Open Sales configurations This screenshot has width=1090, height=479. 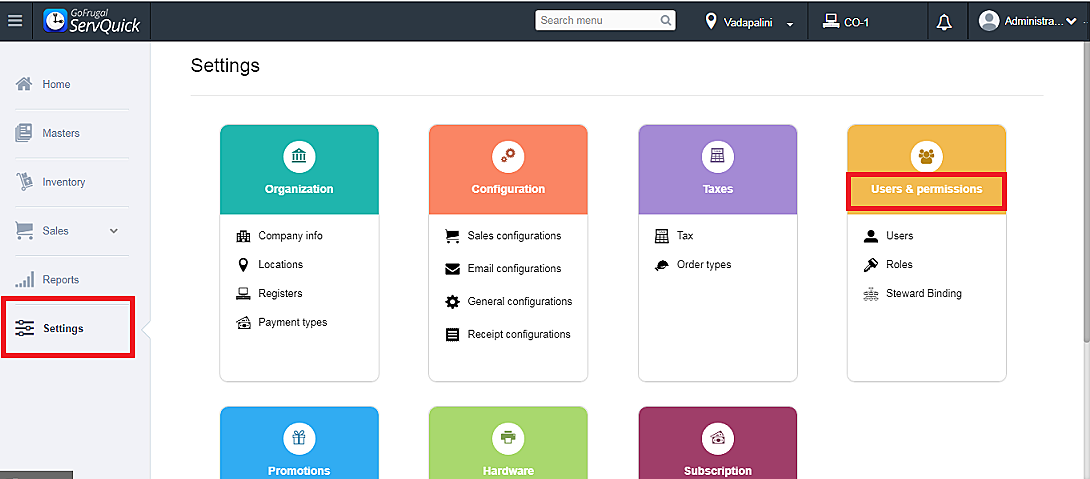514,236
